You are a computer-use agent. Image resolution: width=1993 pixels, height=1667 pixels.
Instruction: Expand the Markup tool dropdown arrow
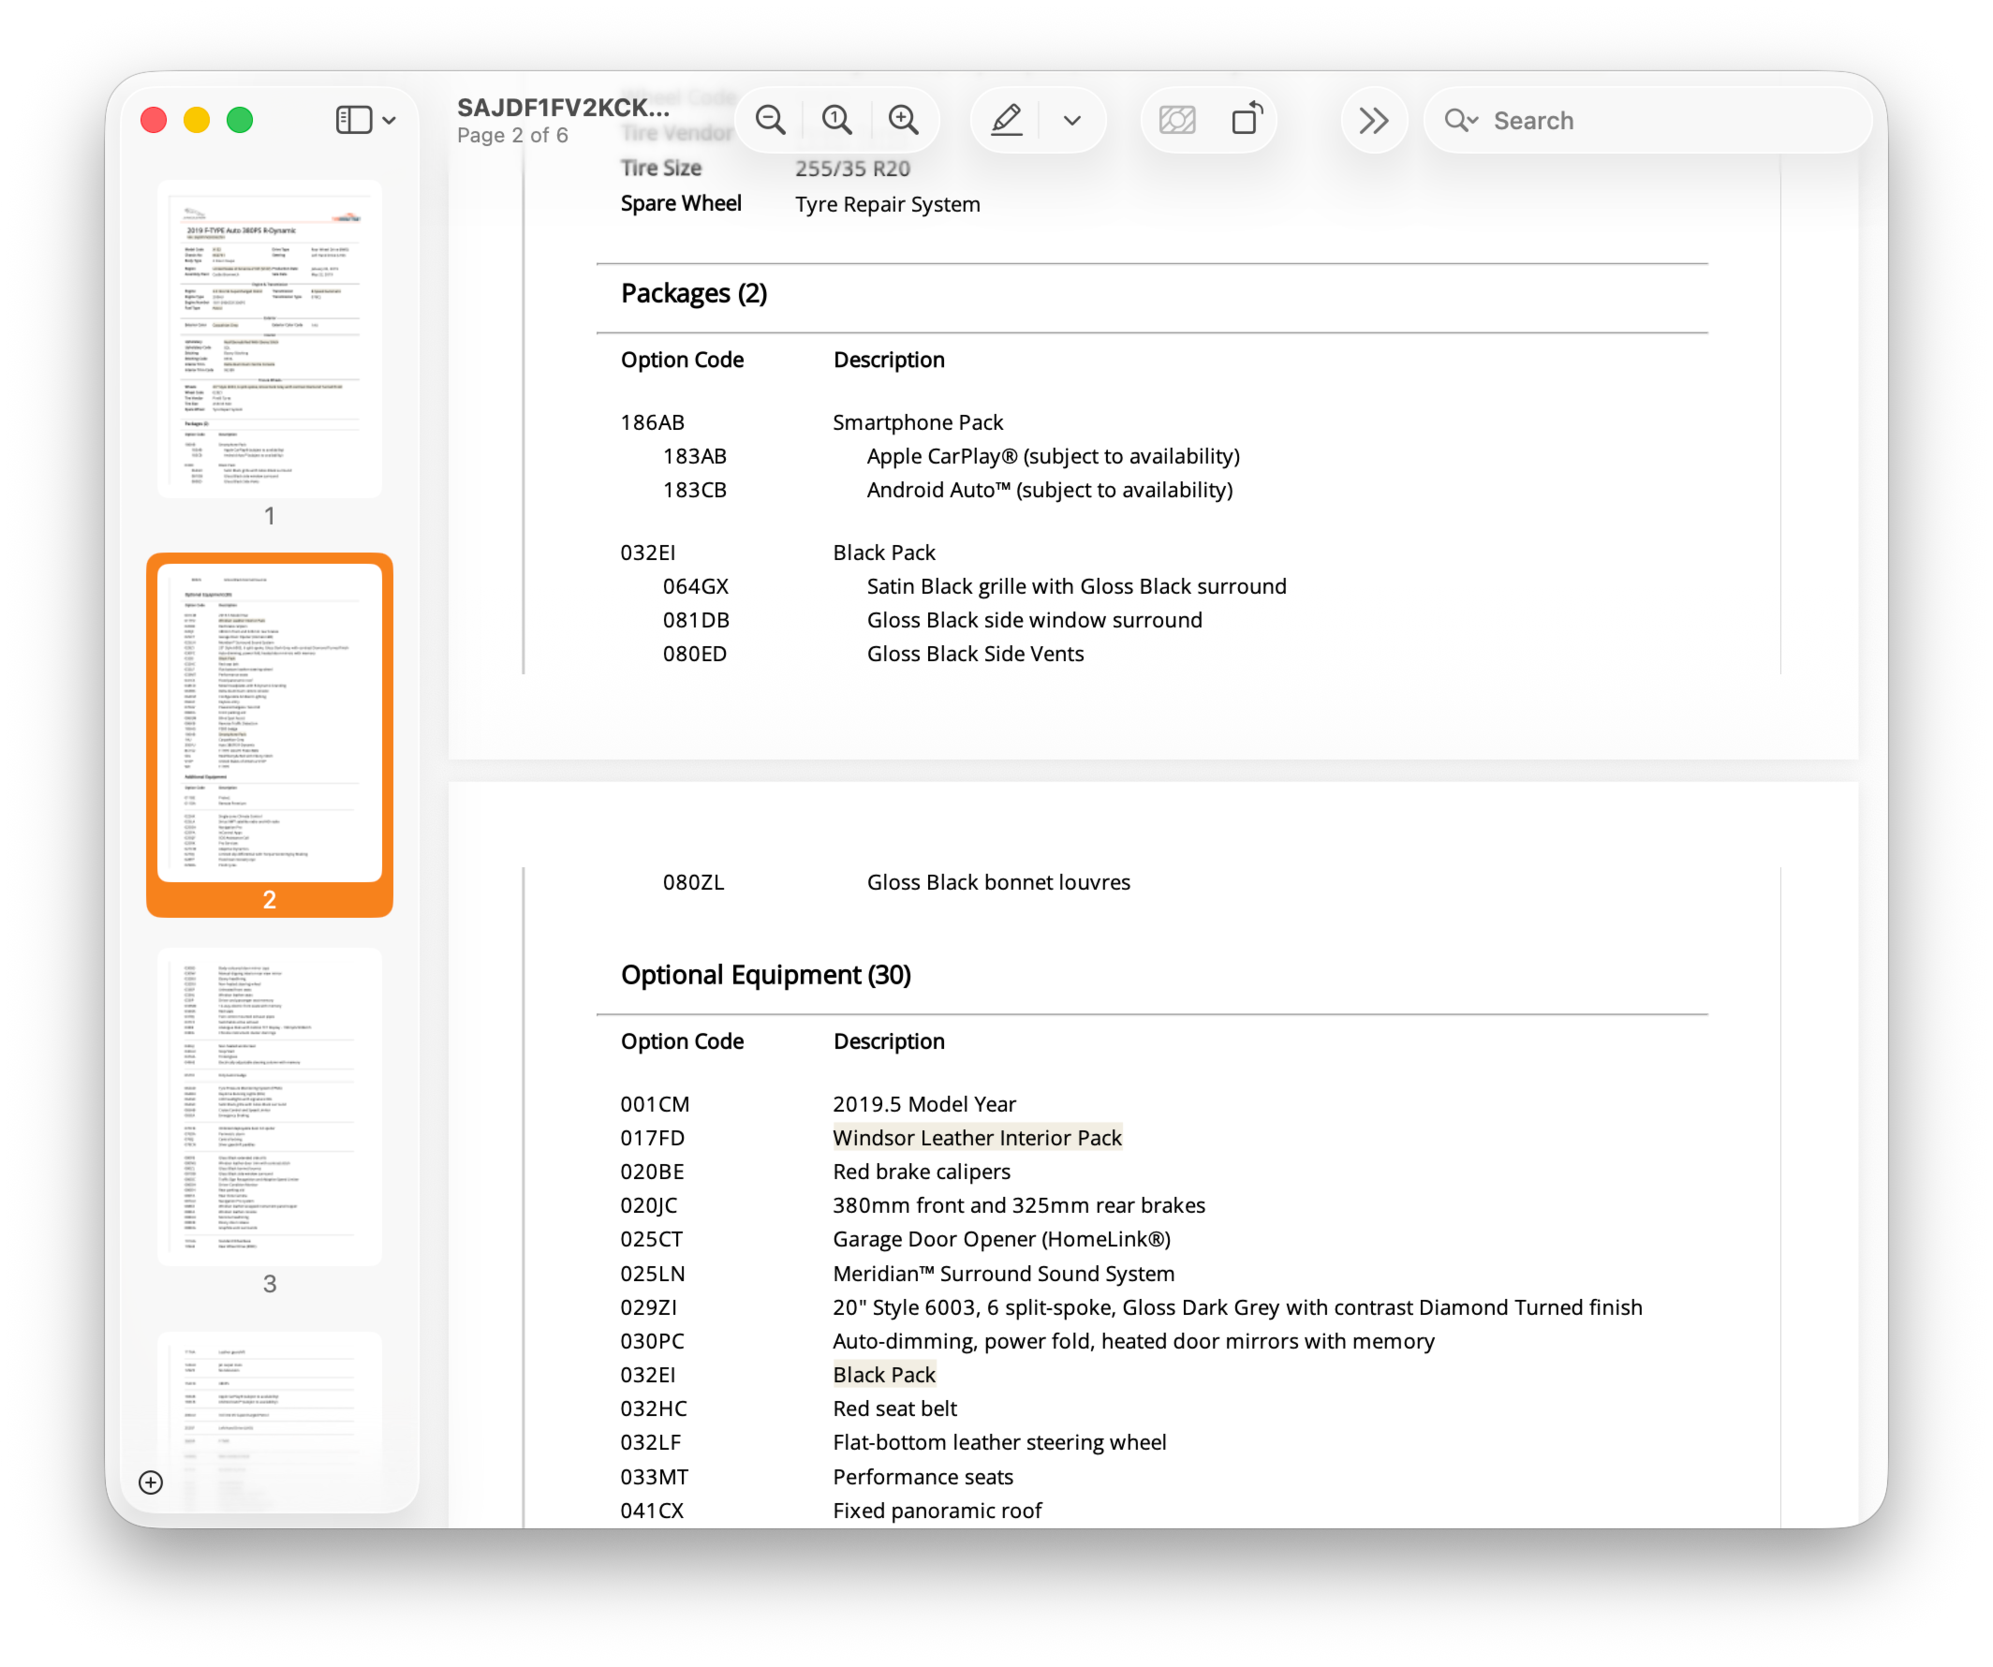(1072, 120)
